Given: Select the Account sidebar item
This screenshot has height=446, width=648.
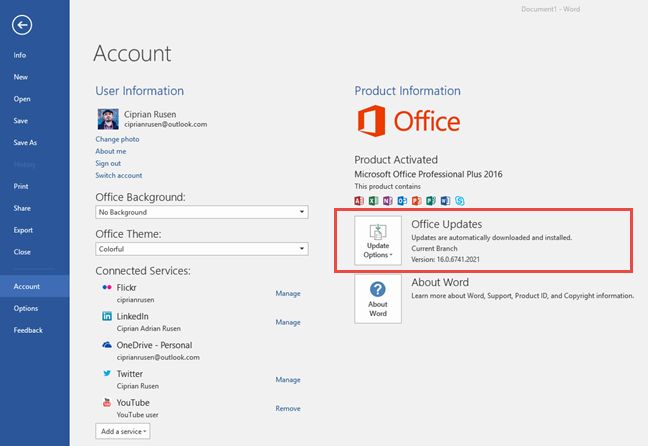Looking at the screenshot, I should (35, 286).
